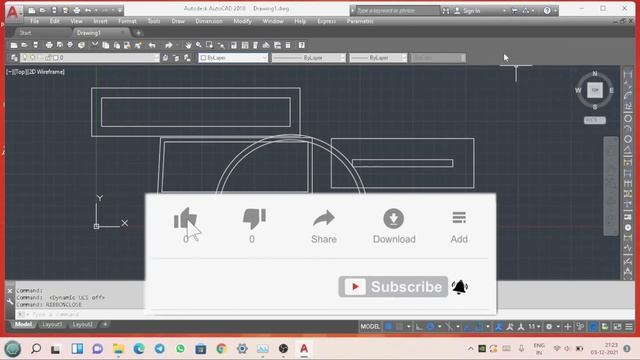Select the Circle tool in right Draw toolbar
Image resolution: width=640 pixels, height=360 pixels.
(x=628, y=119)
